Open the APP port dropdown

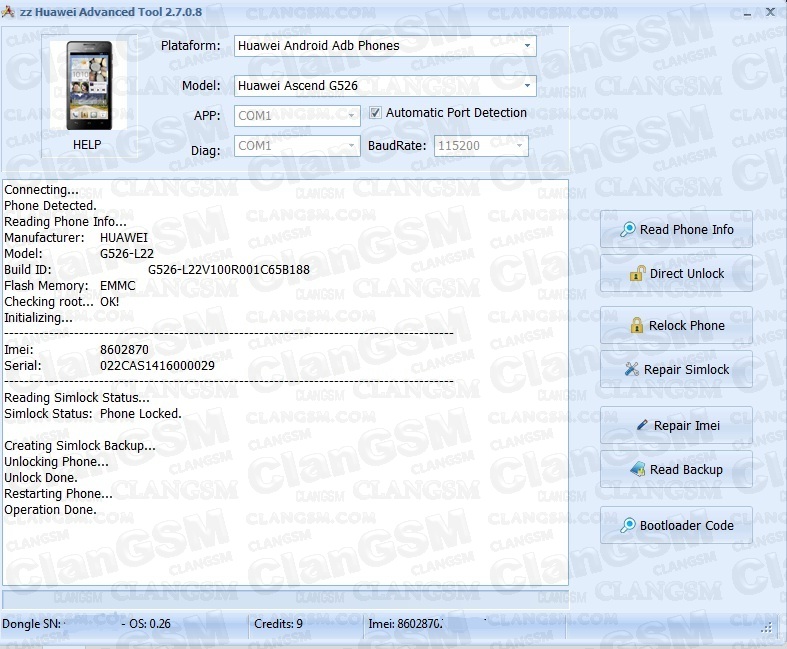351,116
